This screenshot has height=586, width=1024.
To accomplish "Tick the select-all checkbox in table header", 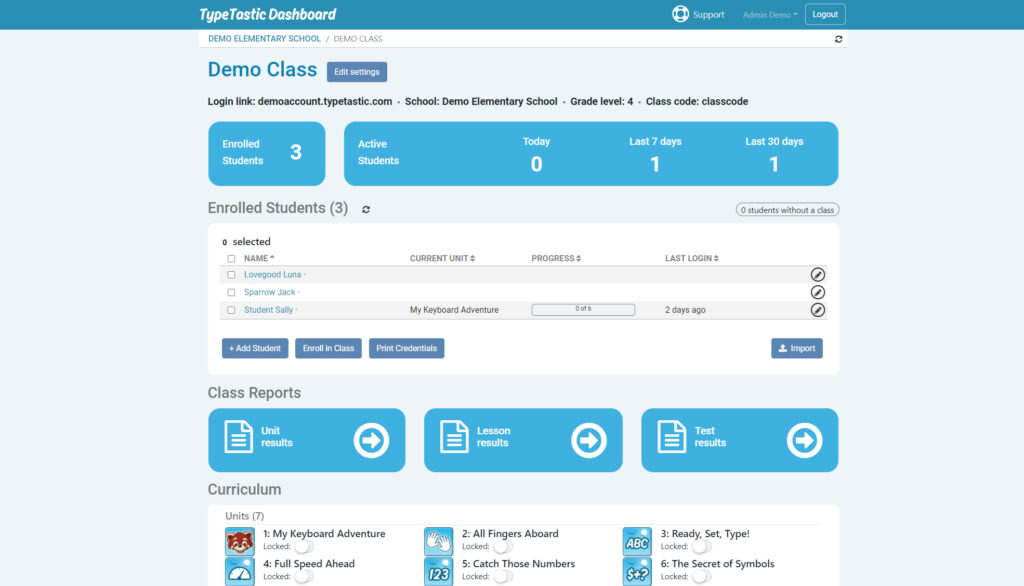I will click(x=231, y=259).
